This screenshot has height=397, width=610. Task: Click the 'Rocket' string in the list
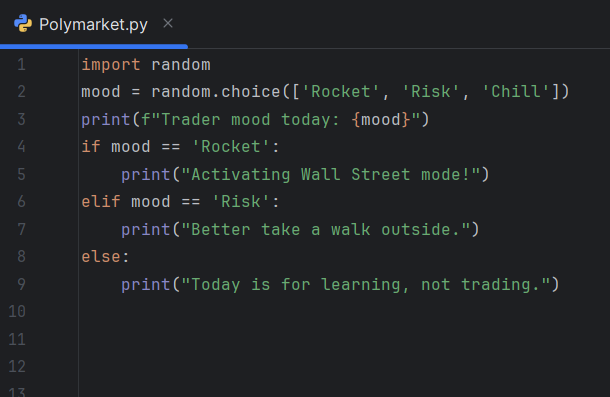click(x=340, y=92)
